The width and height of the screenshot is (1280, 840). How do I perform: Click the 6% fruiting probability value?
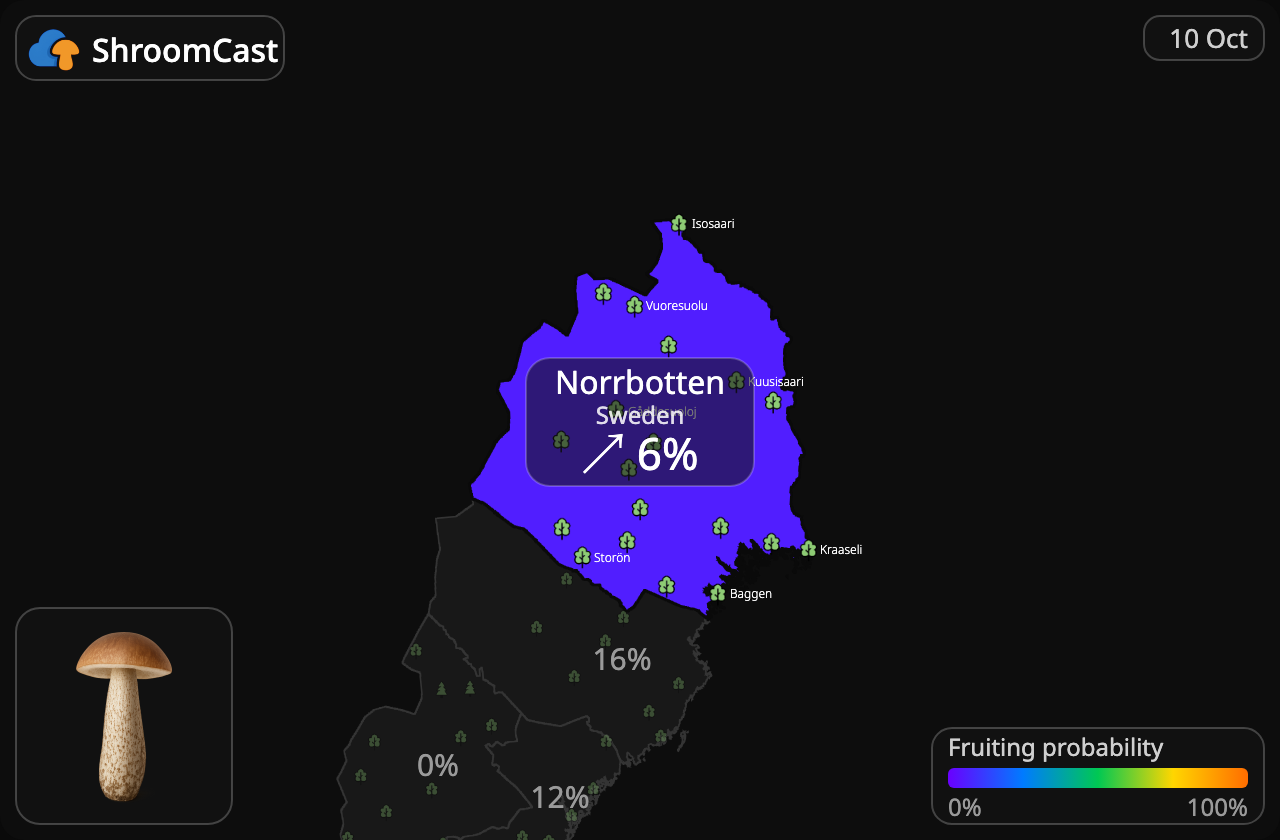click(667, 456)
